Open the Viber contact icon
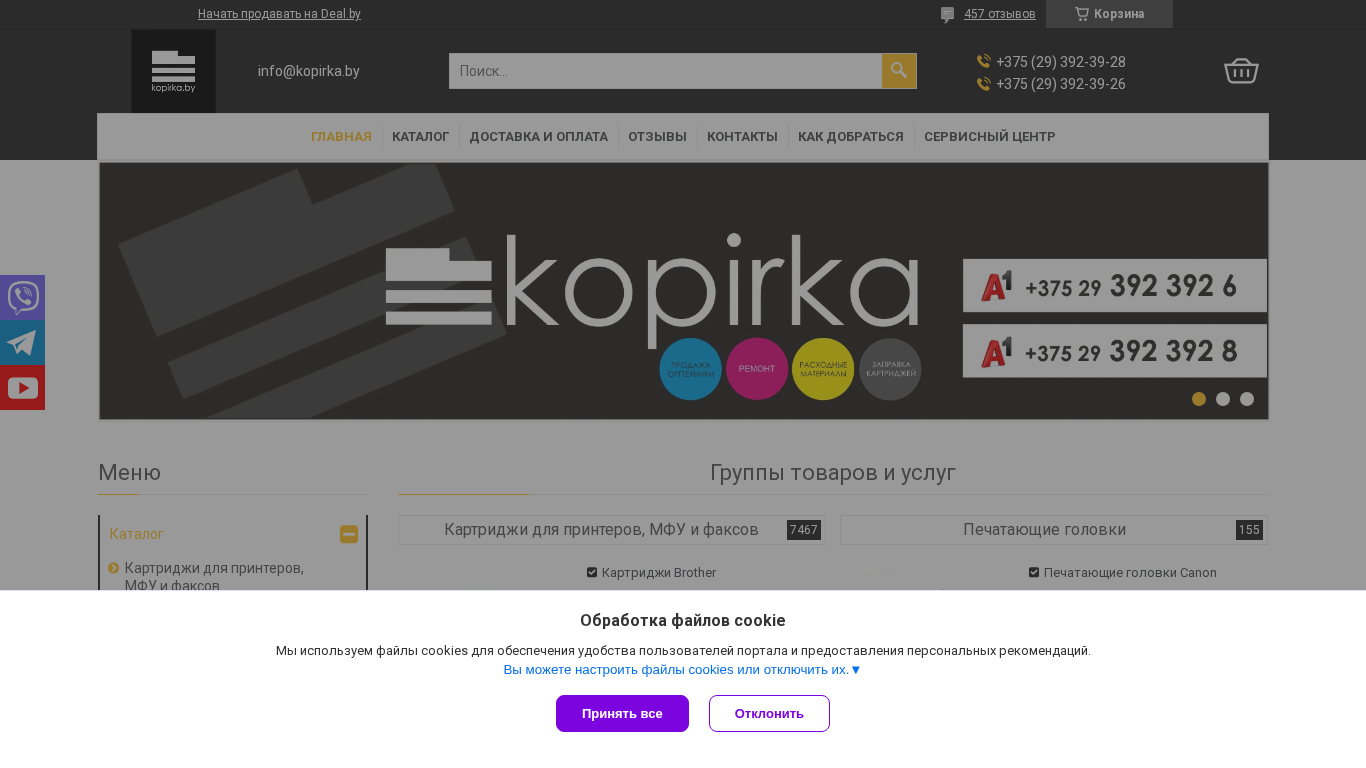The image size is (1366, 768). 22,297
